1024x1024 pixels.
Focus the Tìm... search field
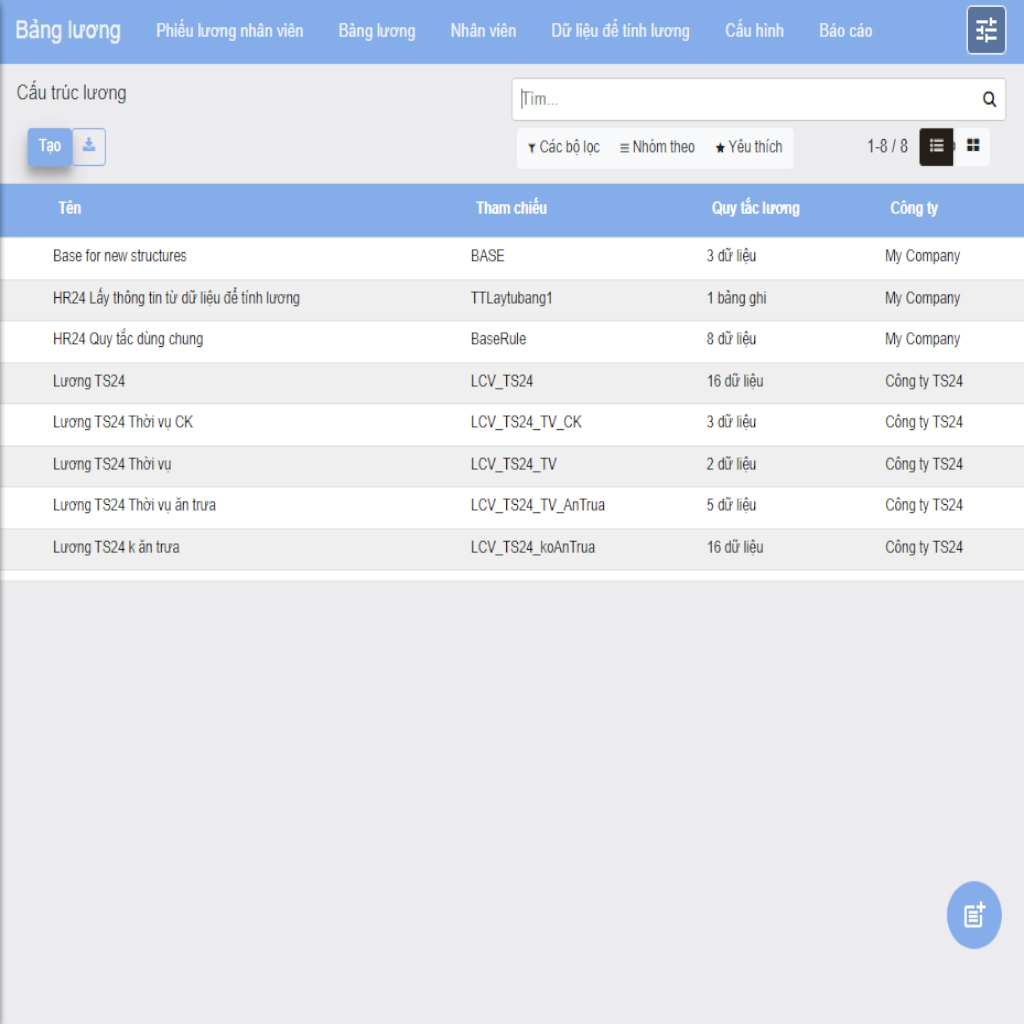click(x=745, y=99)
